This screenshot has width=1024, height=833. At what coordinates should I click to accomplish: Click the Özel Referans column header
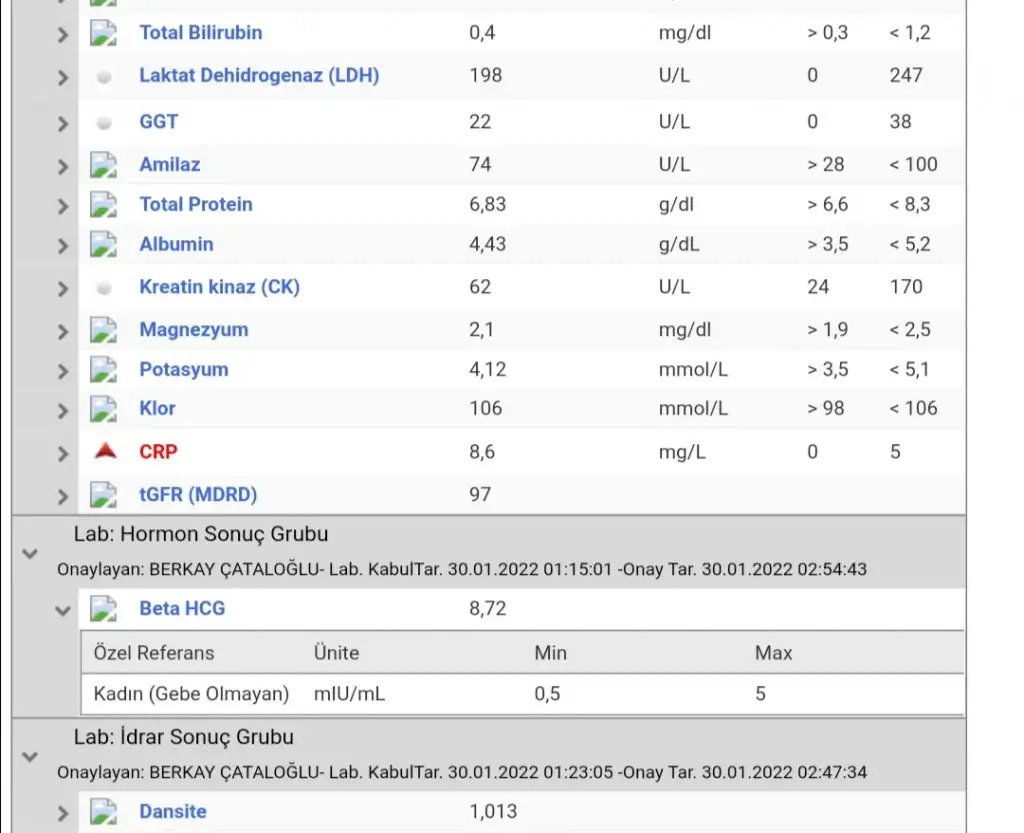click(153, 653)
